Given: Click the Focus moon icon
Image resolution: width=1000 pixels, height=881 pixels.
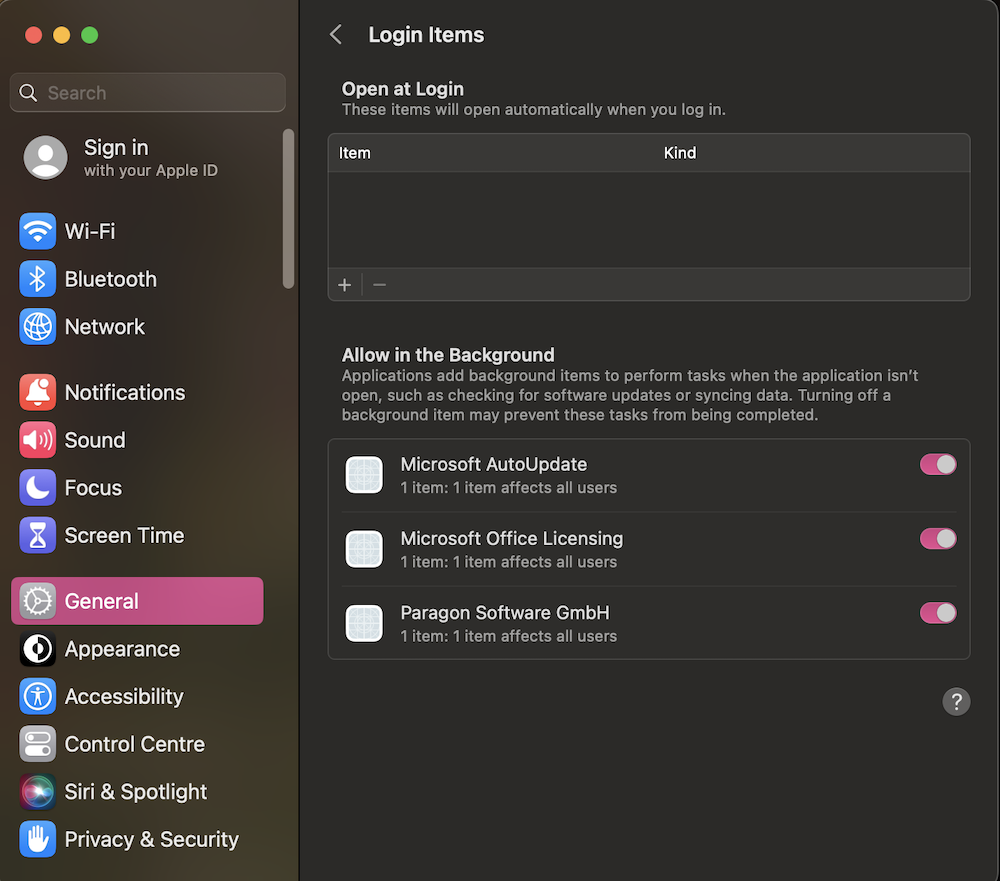Looking at the screenshot, I should (38, 487).
